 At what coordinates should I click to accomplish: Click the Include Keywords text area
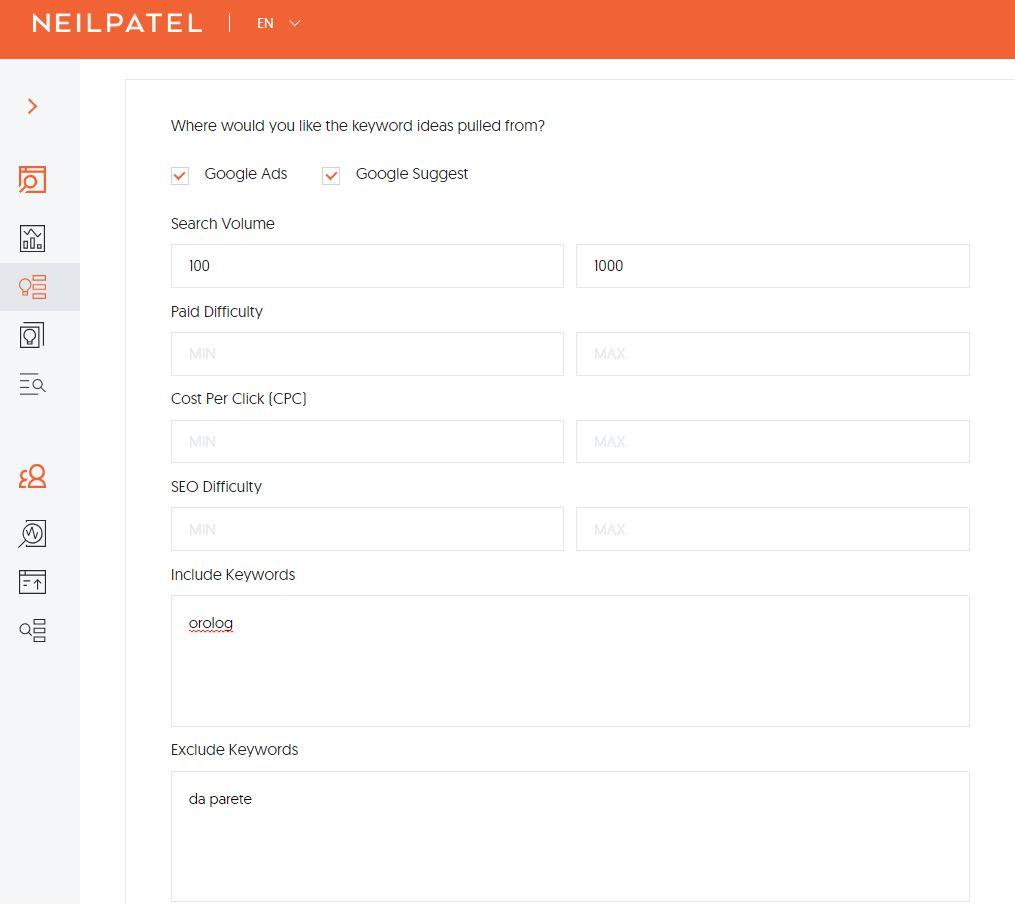point(570,661)
